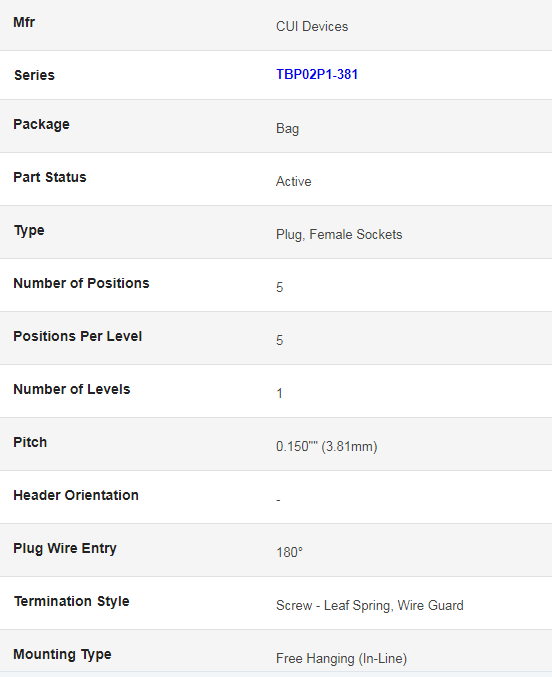Select the Screw - Leaf Spring, Wire Guard value
The height and width of the screenshot is (677, 552).
pos(370,605)
